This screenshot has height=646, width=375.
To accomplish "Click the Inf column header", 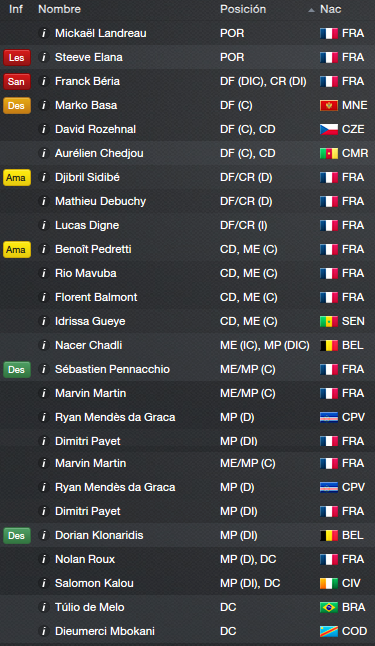I will point(16,9).
